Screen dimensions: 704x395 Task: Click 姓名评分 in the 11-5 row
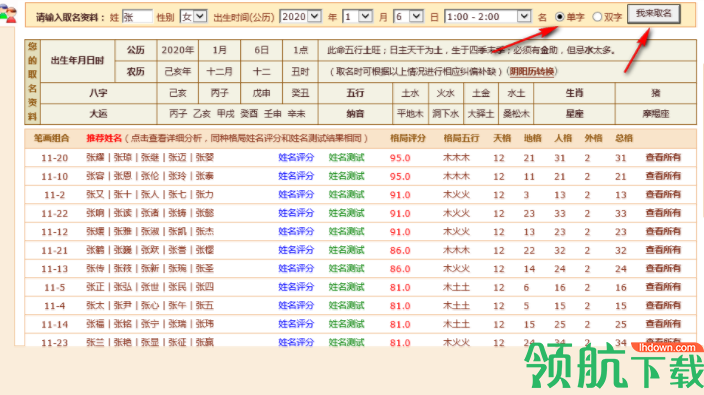click(296, 287)
